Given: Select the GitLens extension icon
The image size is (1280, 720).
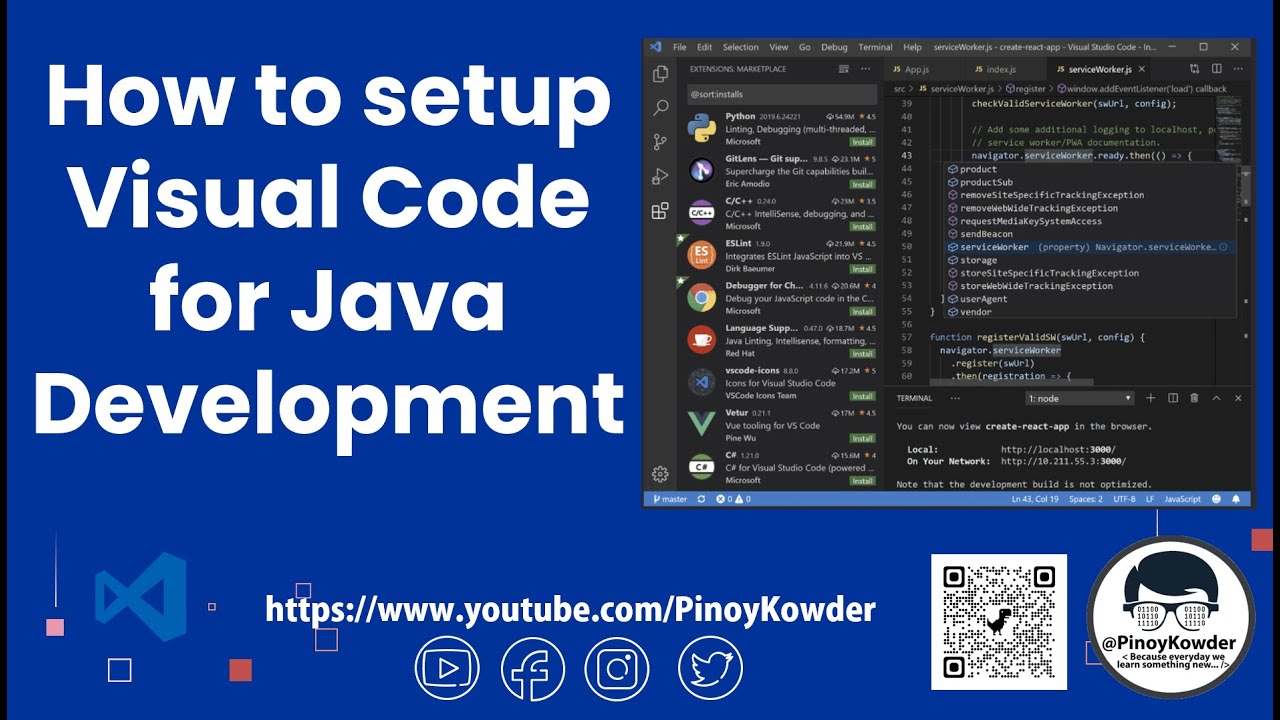Looking at the screenshot, I should pos(701,171).
